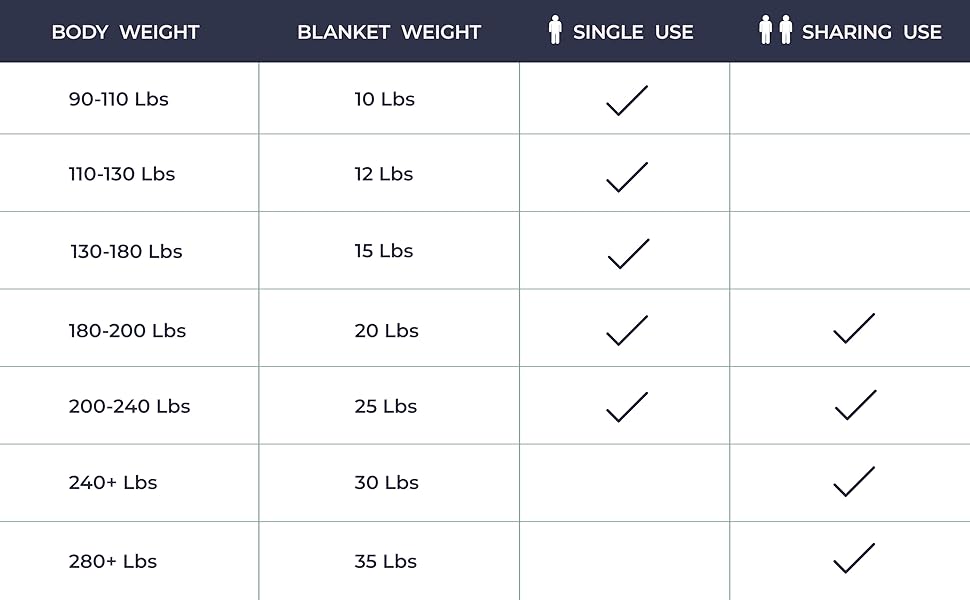The image size is (970, 600).
Task: Click the single person icon in header
Action: click(x=555, y=30)
